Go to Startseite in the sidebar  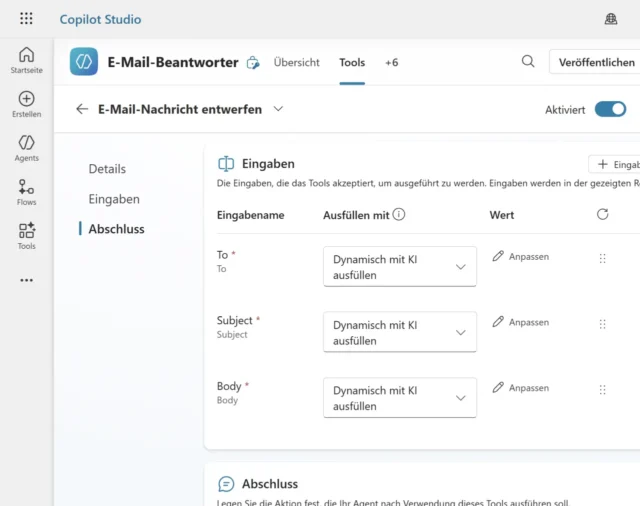26,60
